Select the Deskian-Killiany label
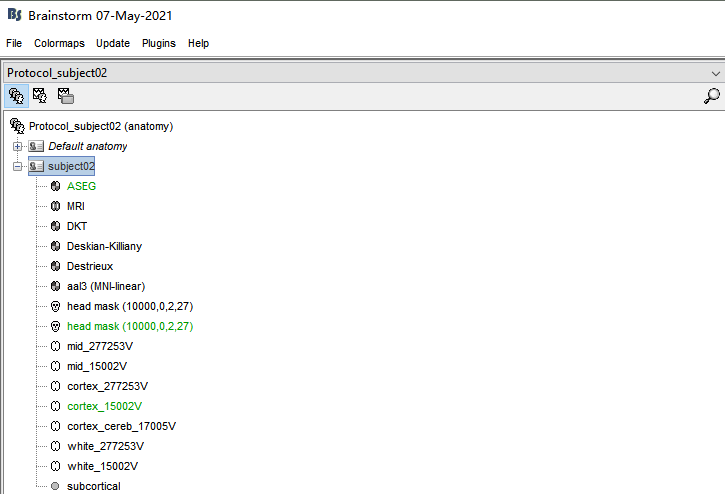The height and width of the screenshot is (494, 725). [104, 246]
